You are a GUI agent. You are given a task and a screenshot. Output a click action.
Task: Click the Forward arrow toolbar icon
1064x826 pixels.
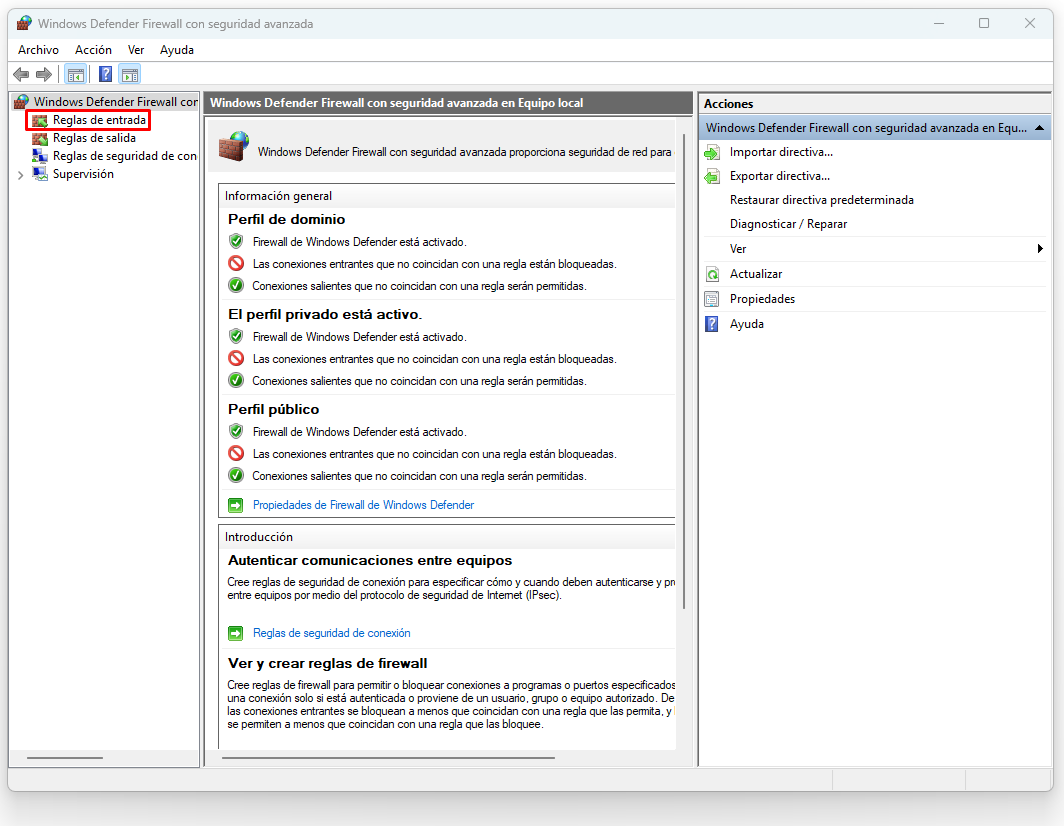pyautogui.click(x=44, y=74)
